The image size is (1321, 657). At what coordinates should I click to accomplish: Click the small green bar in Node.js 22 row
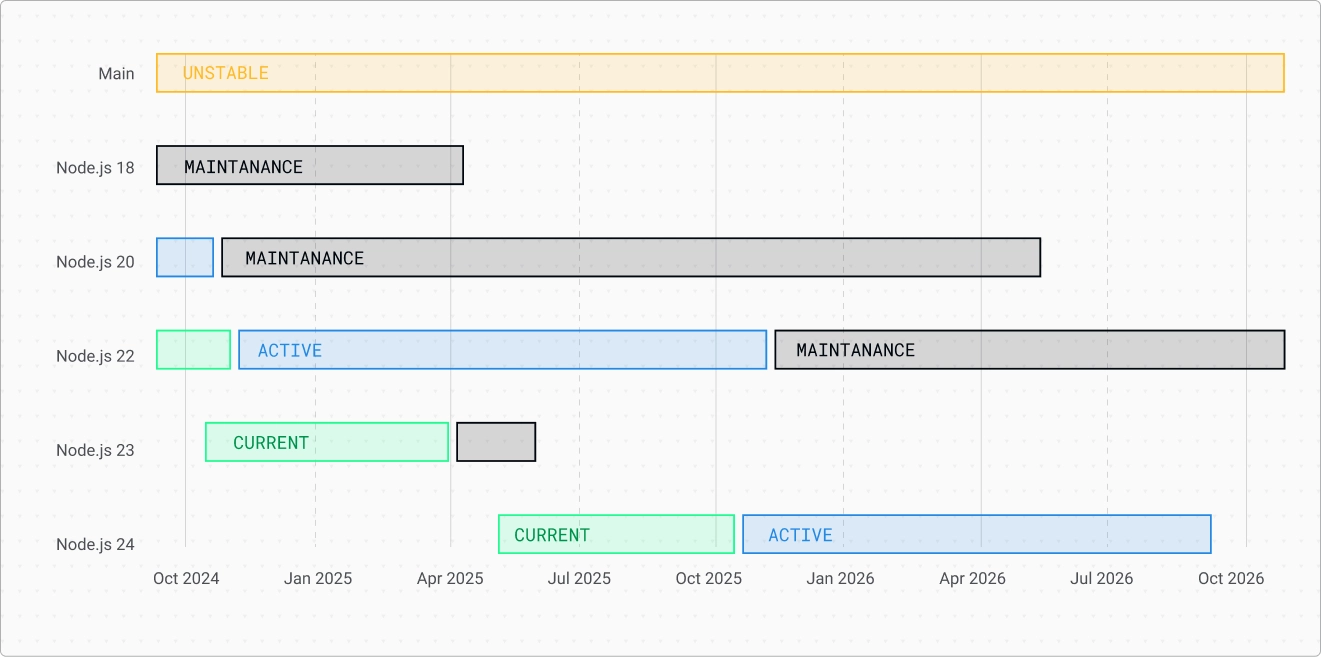click(194, 350)
